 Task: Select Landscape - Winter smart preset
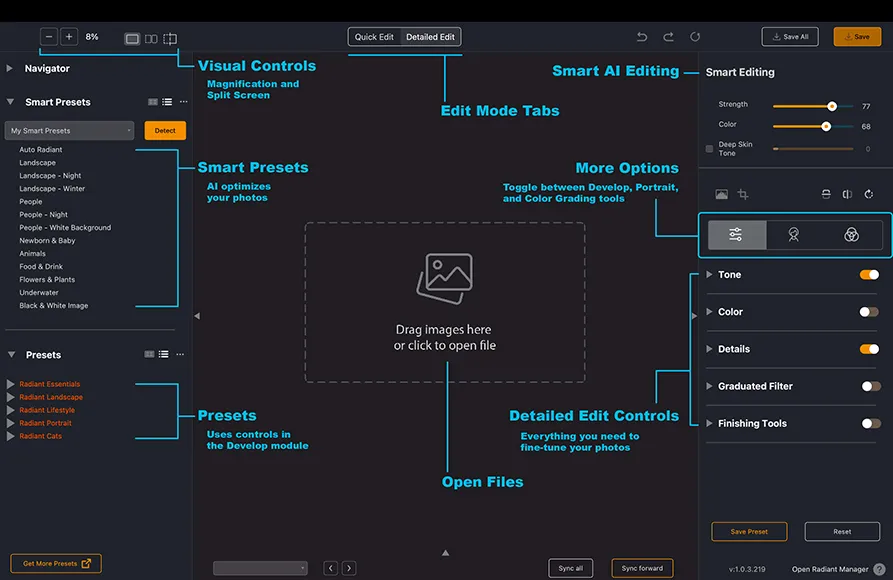[x=52, y=189]
